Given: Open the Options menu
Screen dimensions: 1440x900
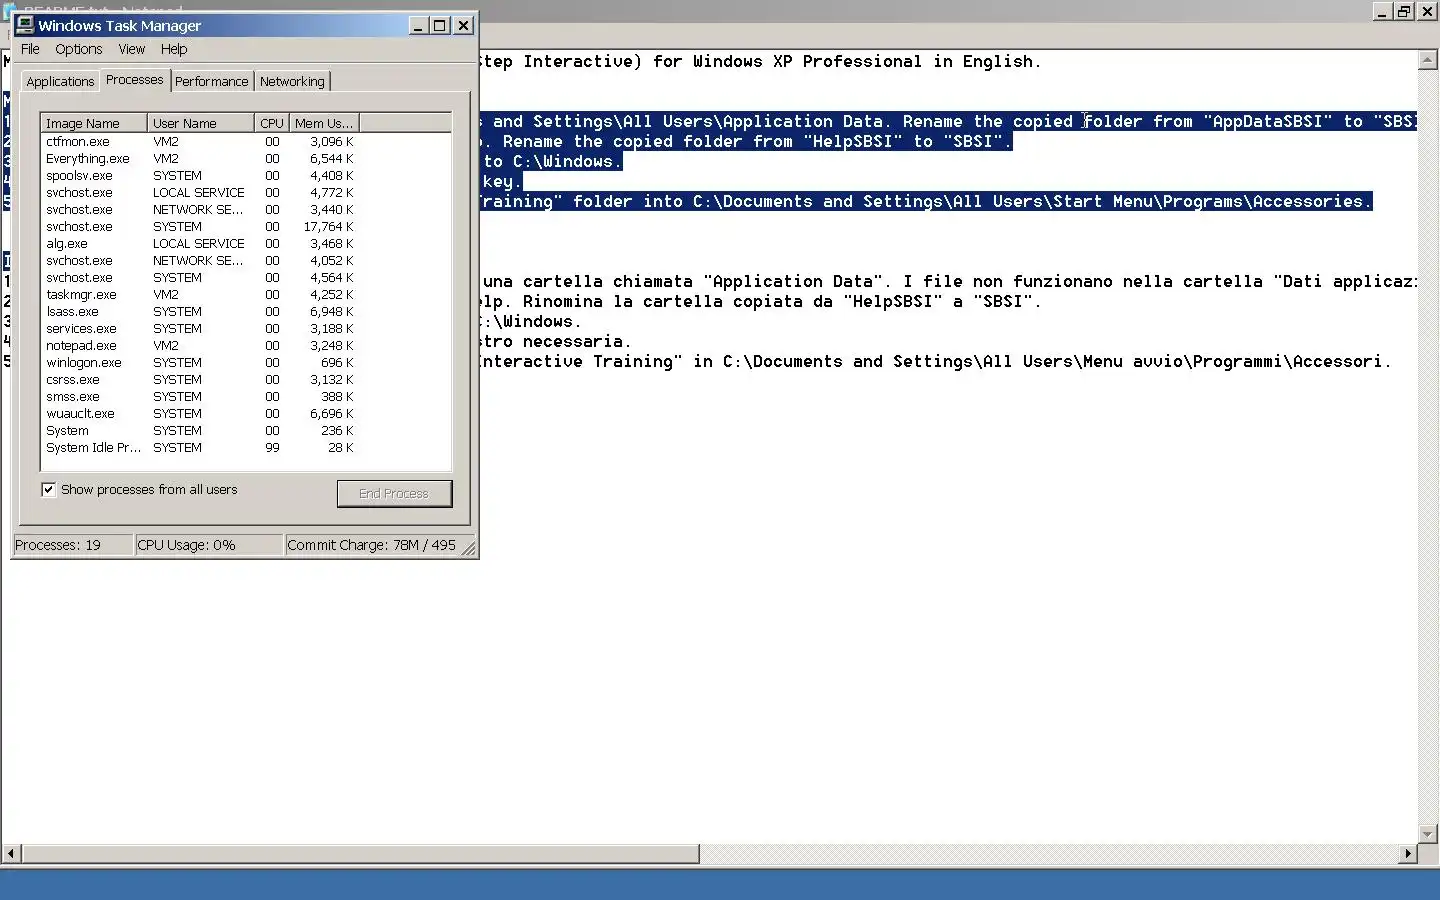Looking at the screenshot, I should [78, 49].
